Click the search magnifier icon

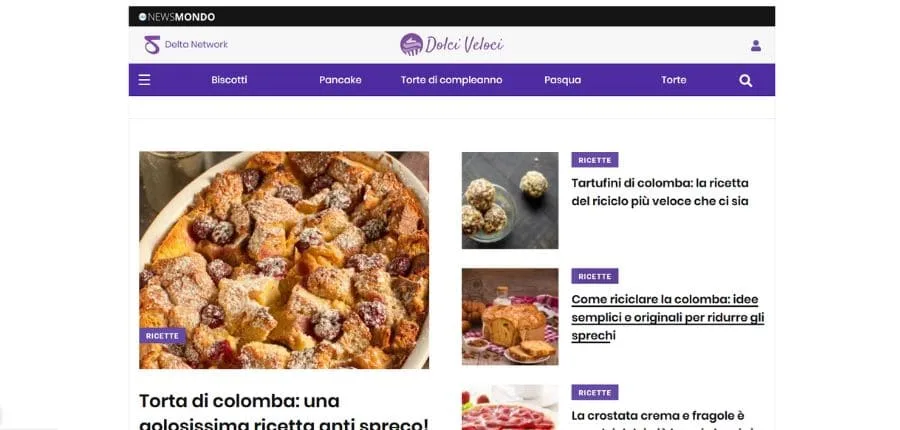pyautogui.click(x=746, y=80)
